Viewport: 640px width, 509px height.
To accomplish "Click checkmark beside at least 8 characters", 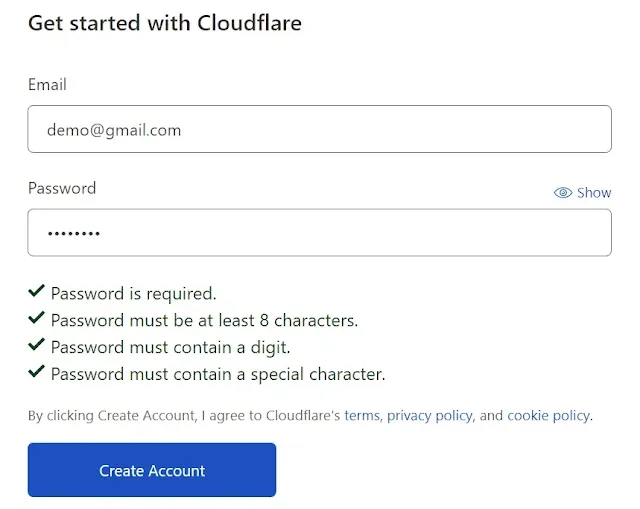I will pos(36,318).
